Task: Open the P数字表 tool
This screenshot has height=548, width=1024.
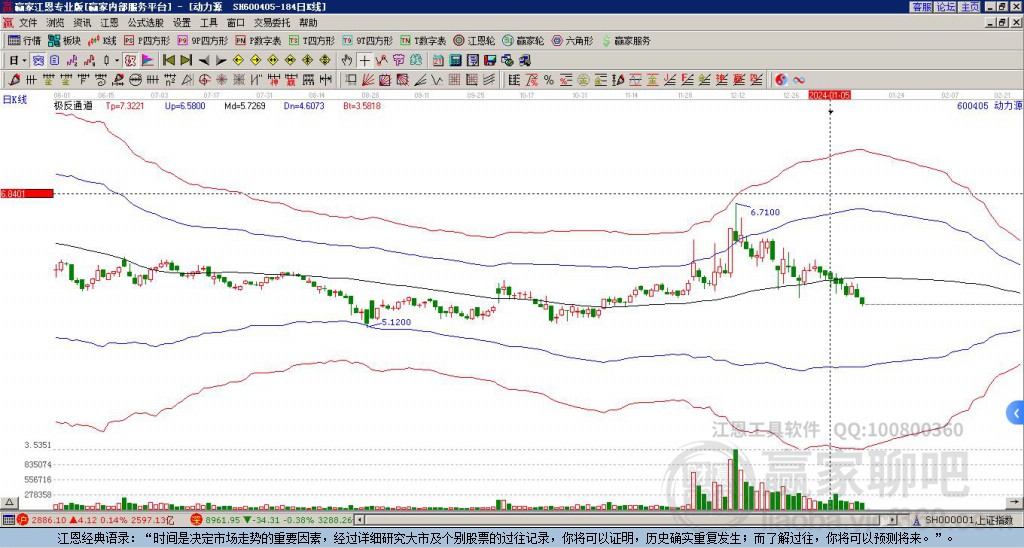Action: 258,40
